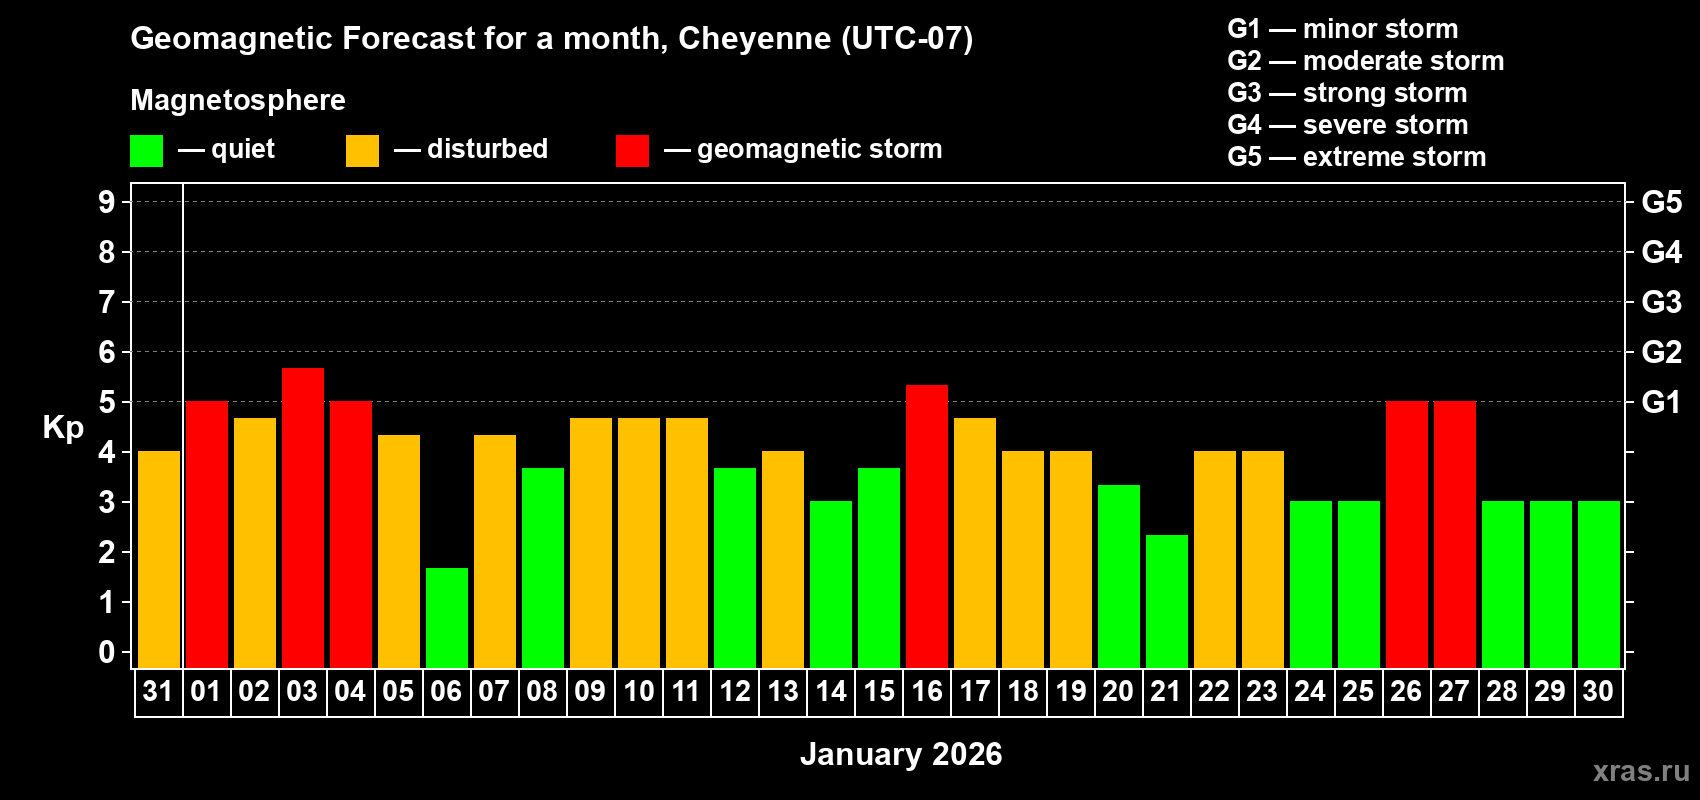Select the red bar for January 01
Viewport: 1700px width, 800px height.
207,534
